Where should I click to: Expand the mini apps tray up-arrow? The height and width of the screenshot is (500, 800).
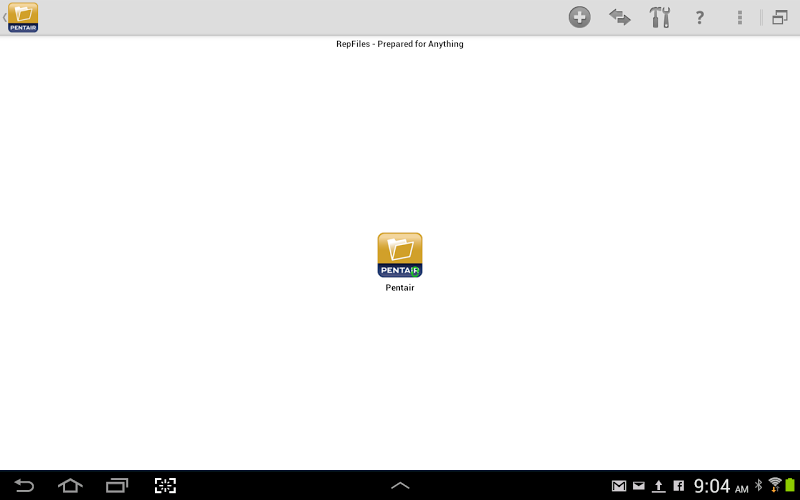[400, 485]
